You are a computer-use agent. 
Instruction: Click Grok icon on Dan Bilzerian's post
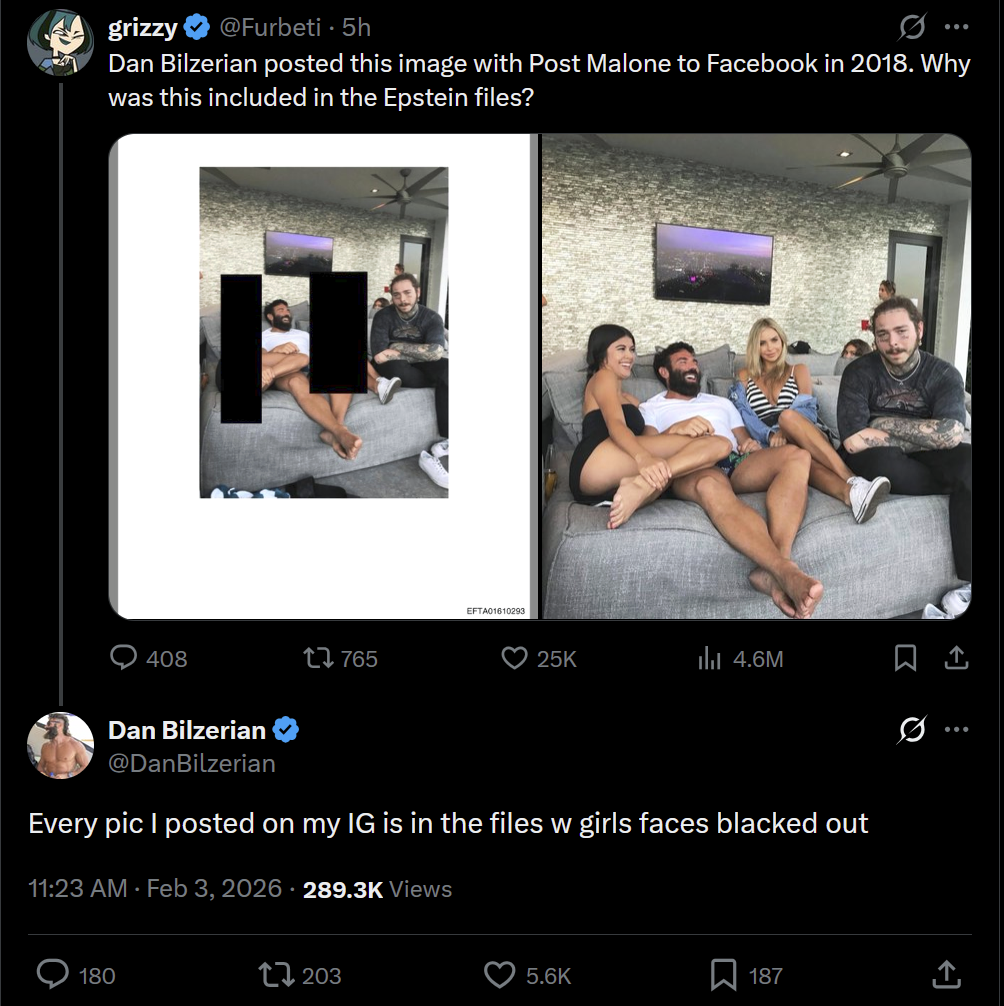point(911,730)
